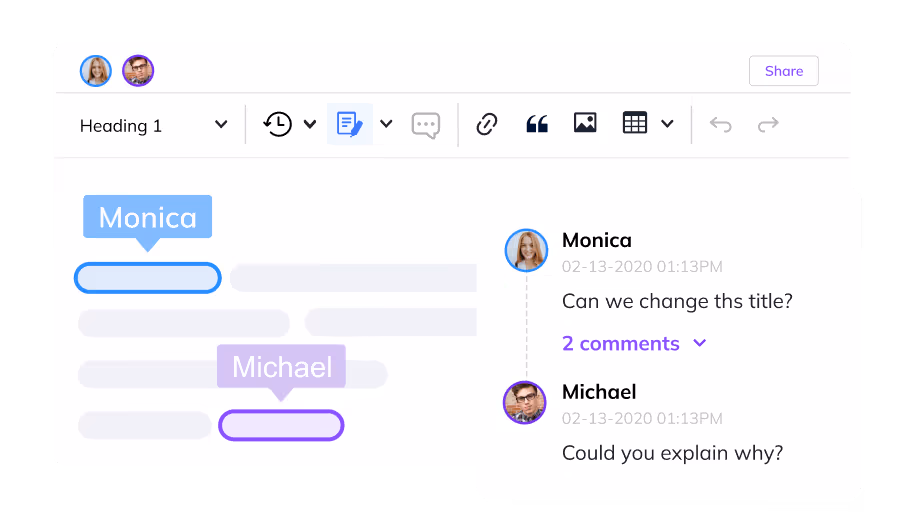Expand the version history dropdown arrow
Image resolution: width=904 pixels, height=512 pixels.
tap(310, 124)
